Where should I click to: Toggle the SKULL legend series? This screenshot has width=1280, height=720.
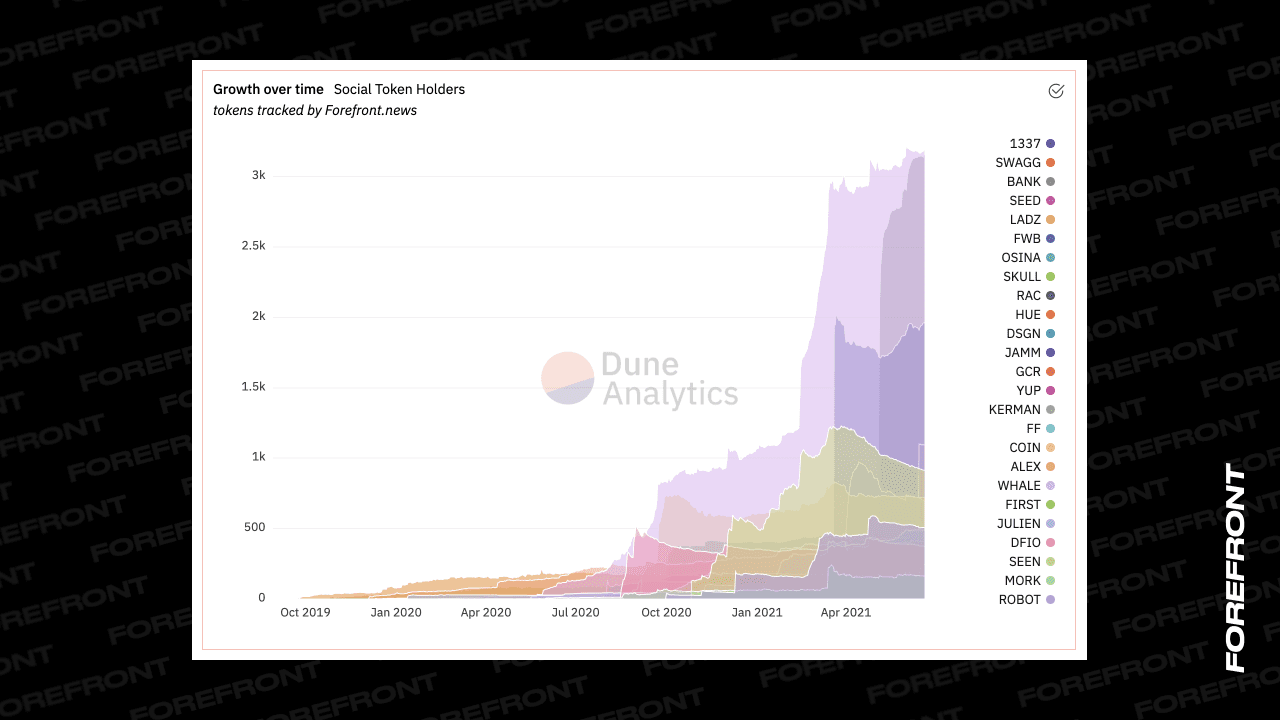[x=1029, y=277]
